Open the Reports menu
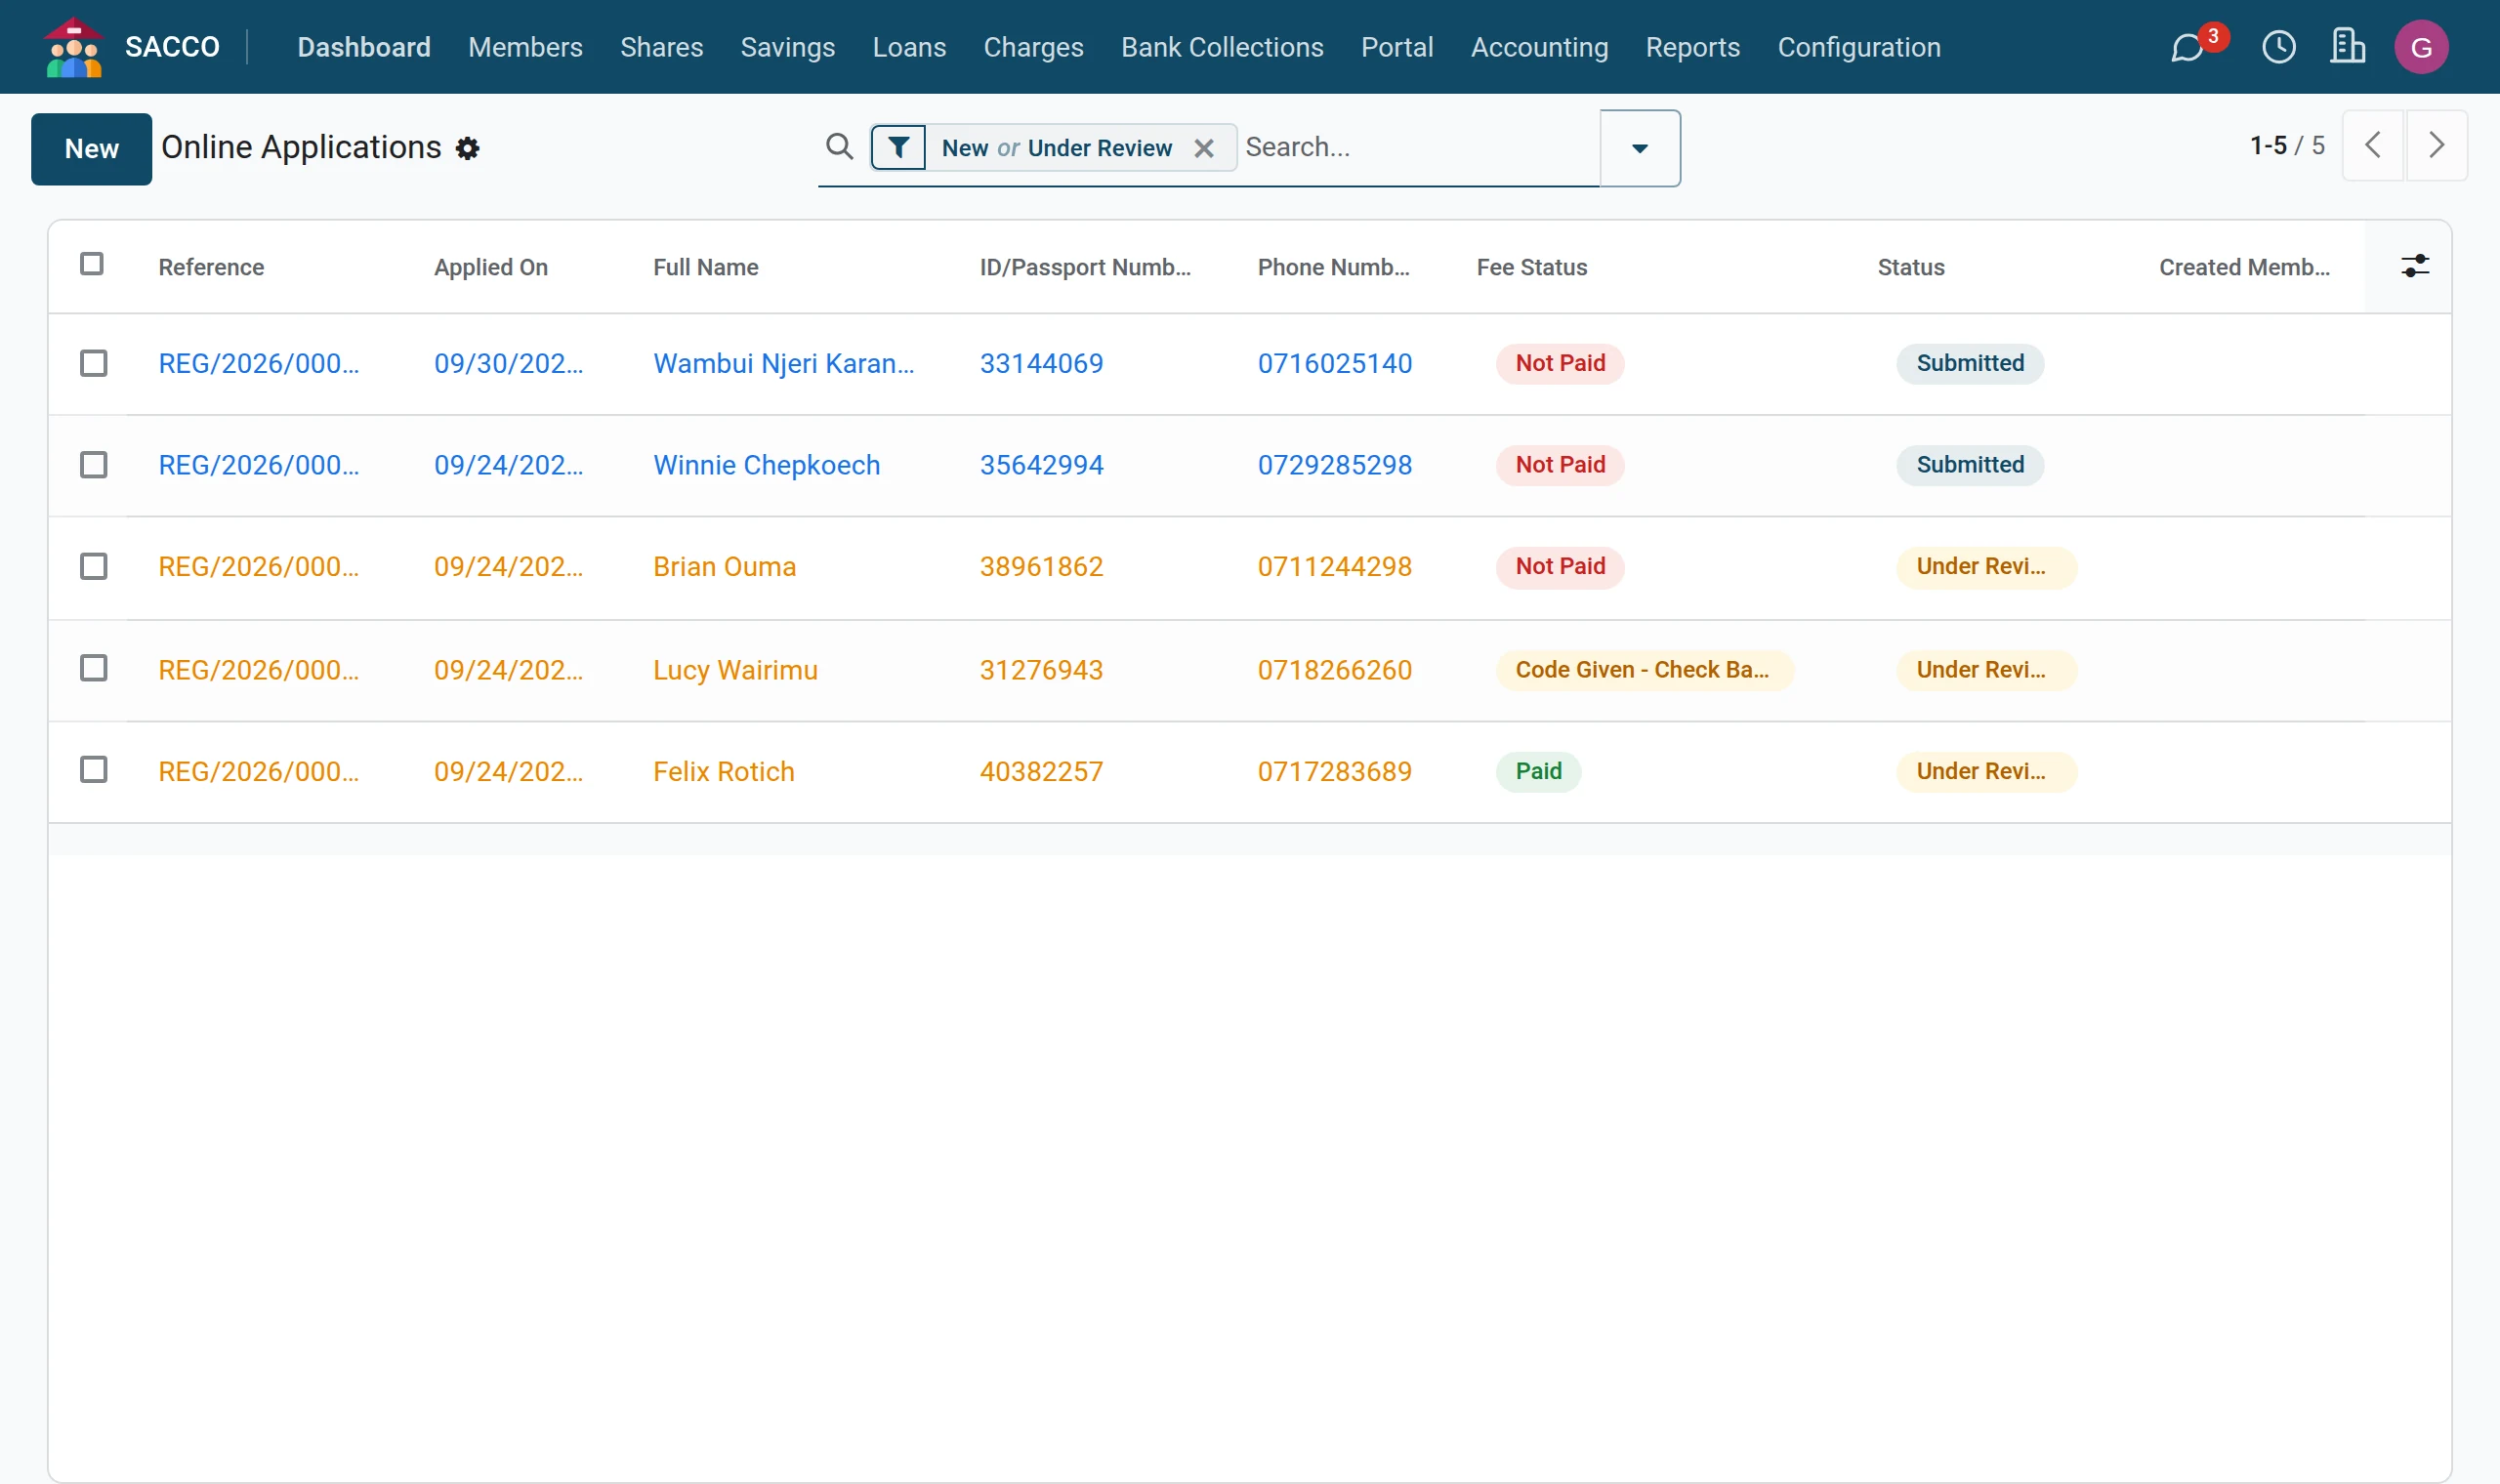2500x1484 pixels. click(1692, 47)
